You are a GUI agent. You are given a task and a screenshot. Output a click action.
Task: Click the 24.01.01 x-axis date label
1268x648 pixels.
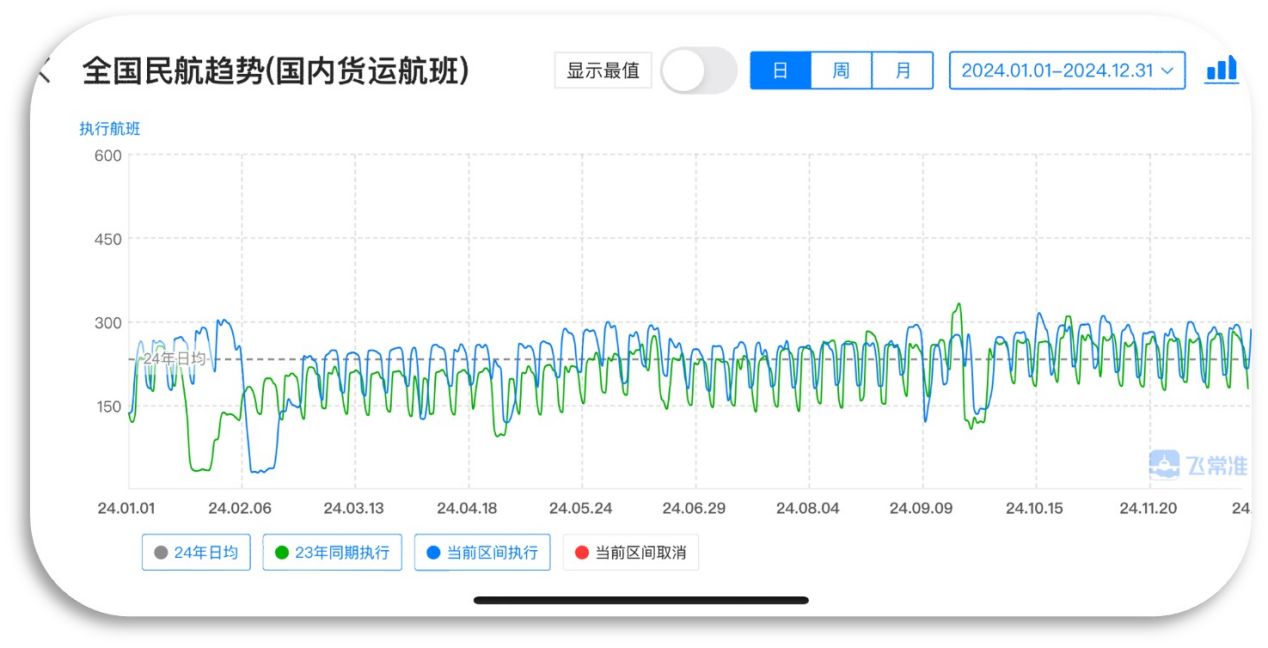point(126,508)
